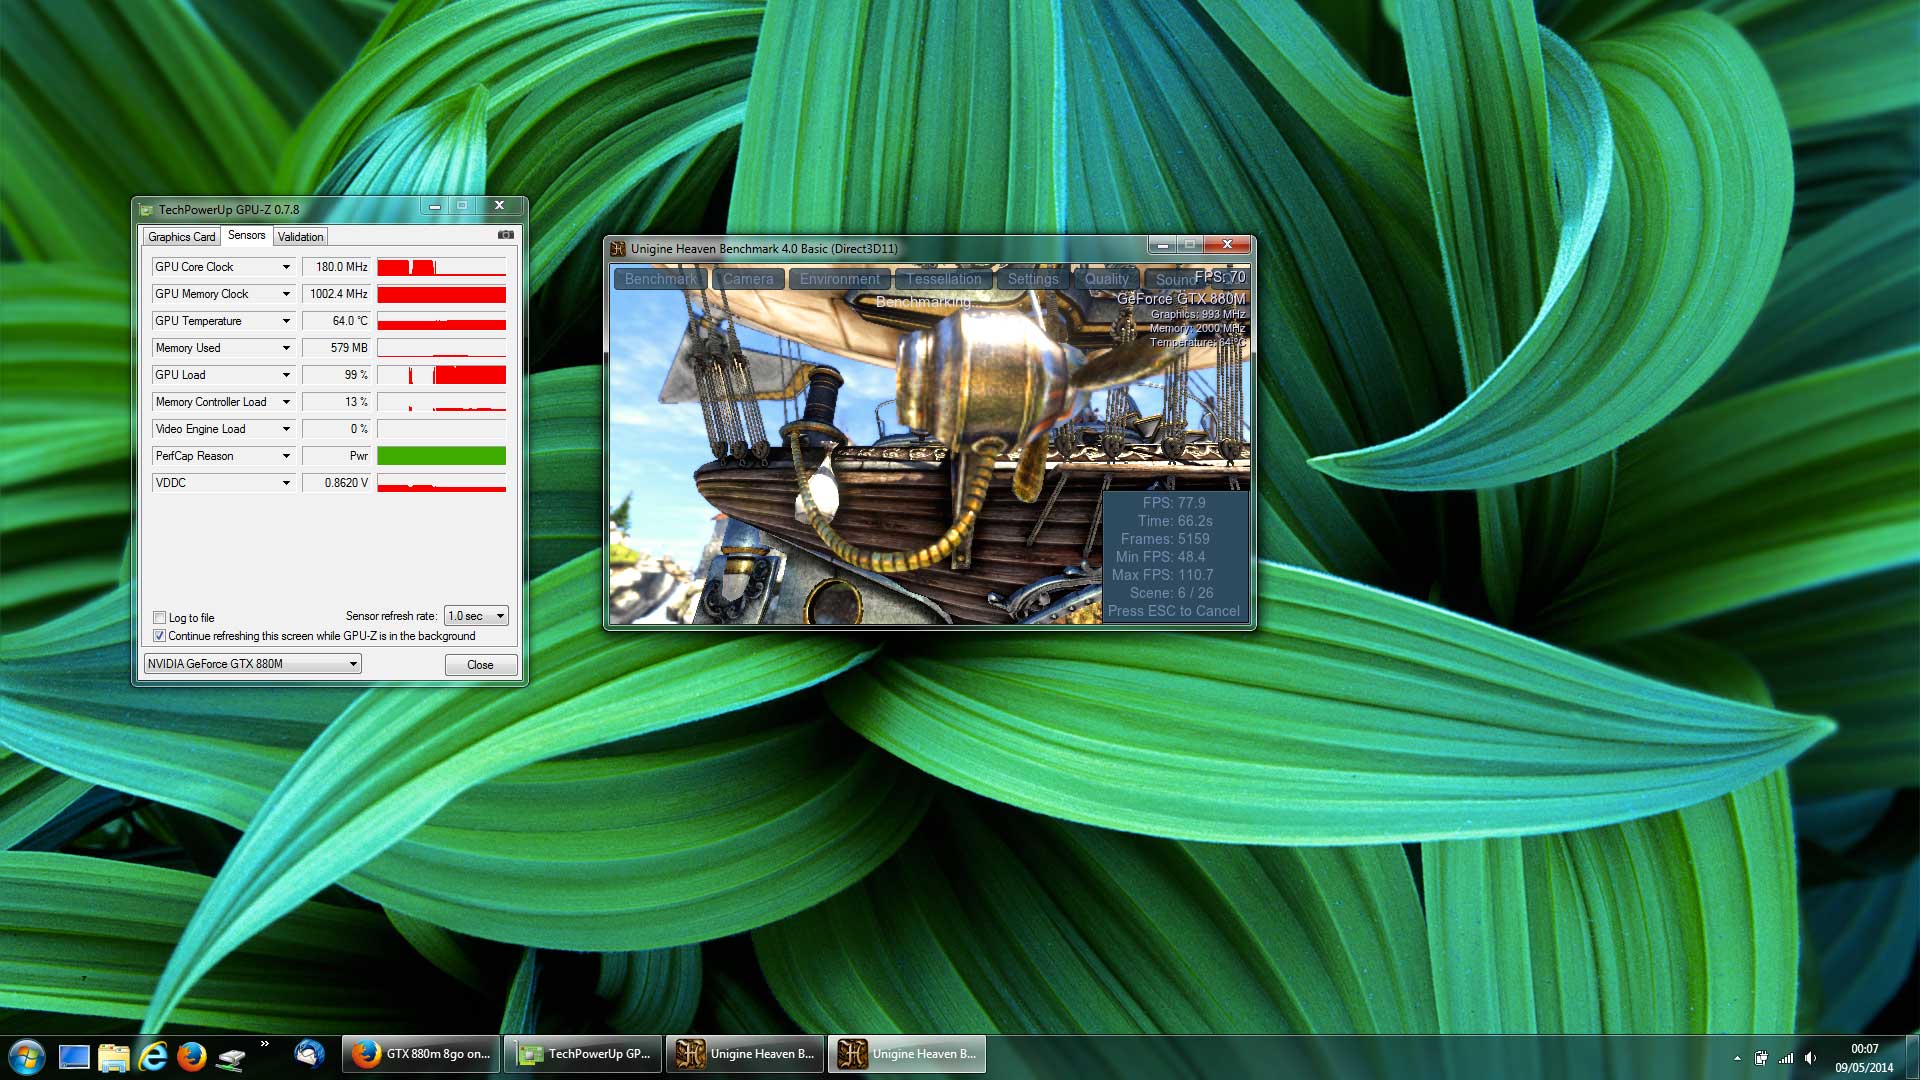Screen dimensions: 1920x1080
Task: Click the GPU Core Clock red history graph
Action: coord(441,267)
